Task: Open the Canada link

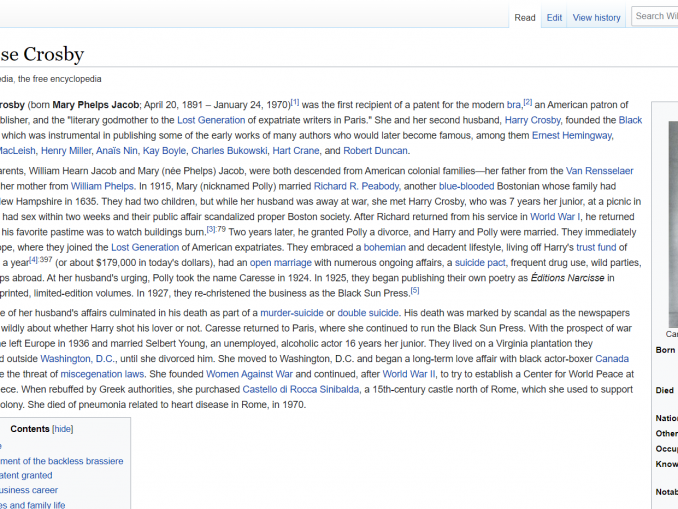Action: click(x=612, y=359)
